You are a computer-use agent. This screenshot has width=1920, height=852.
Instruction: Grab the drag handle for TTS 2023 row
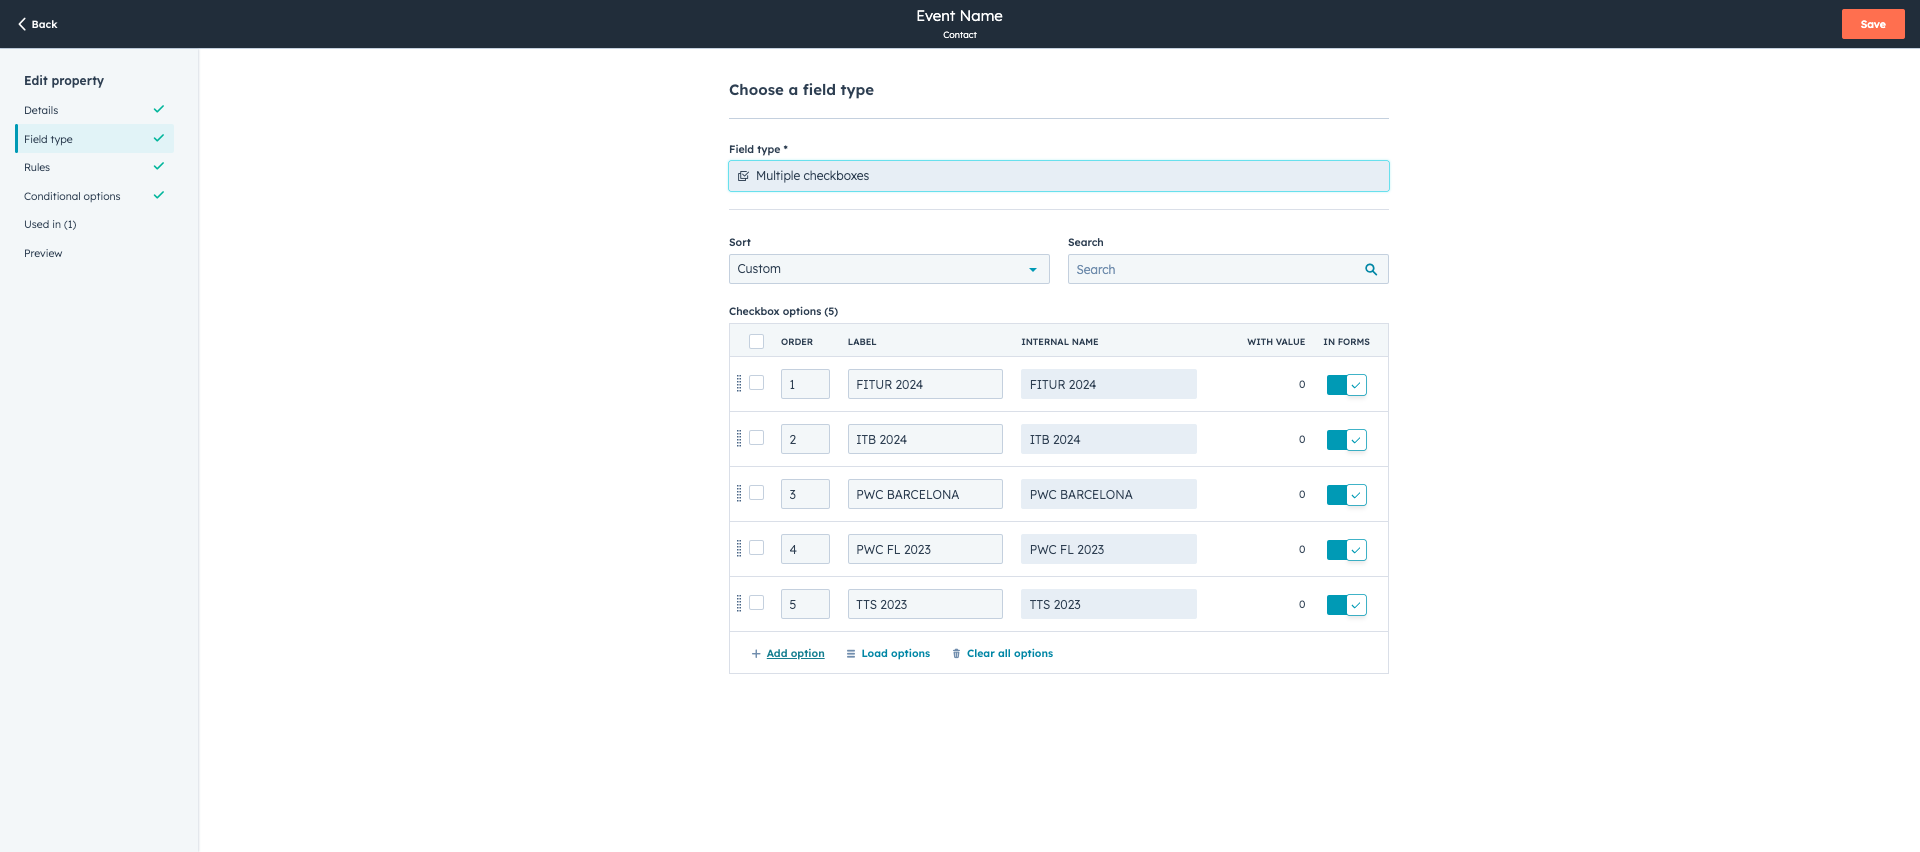pyautogui.click(x=739, y=603)
